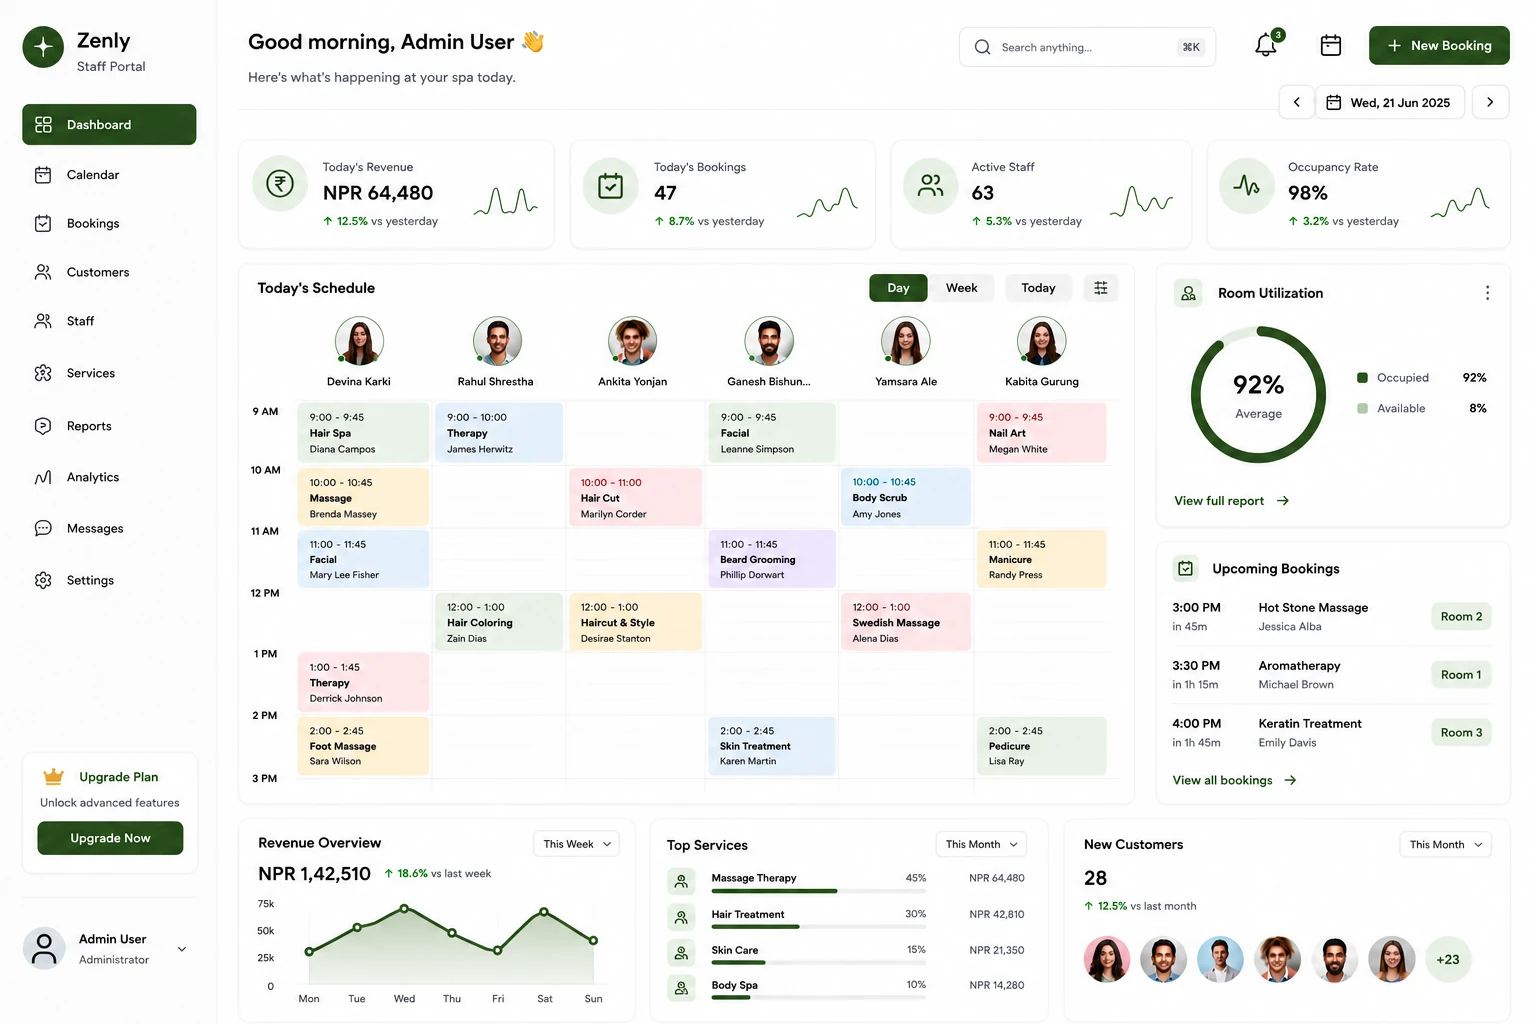The width and height of the screenshot is (1536, 1024).
Task: Go to previous date arrow
Action: [1297, 102]
